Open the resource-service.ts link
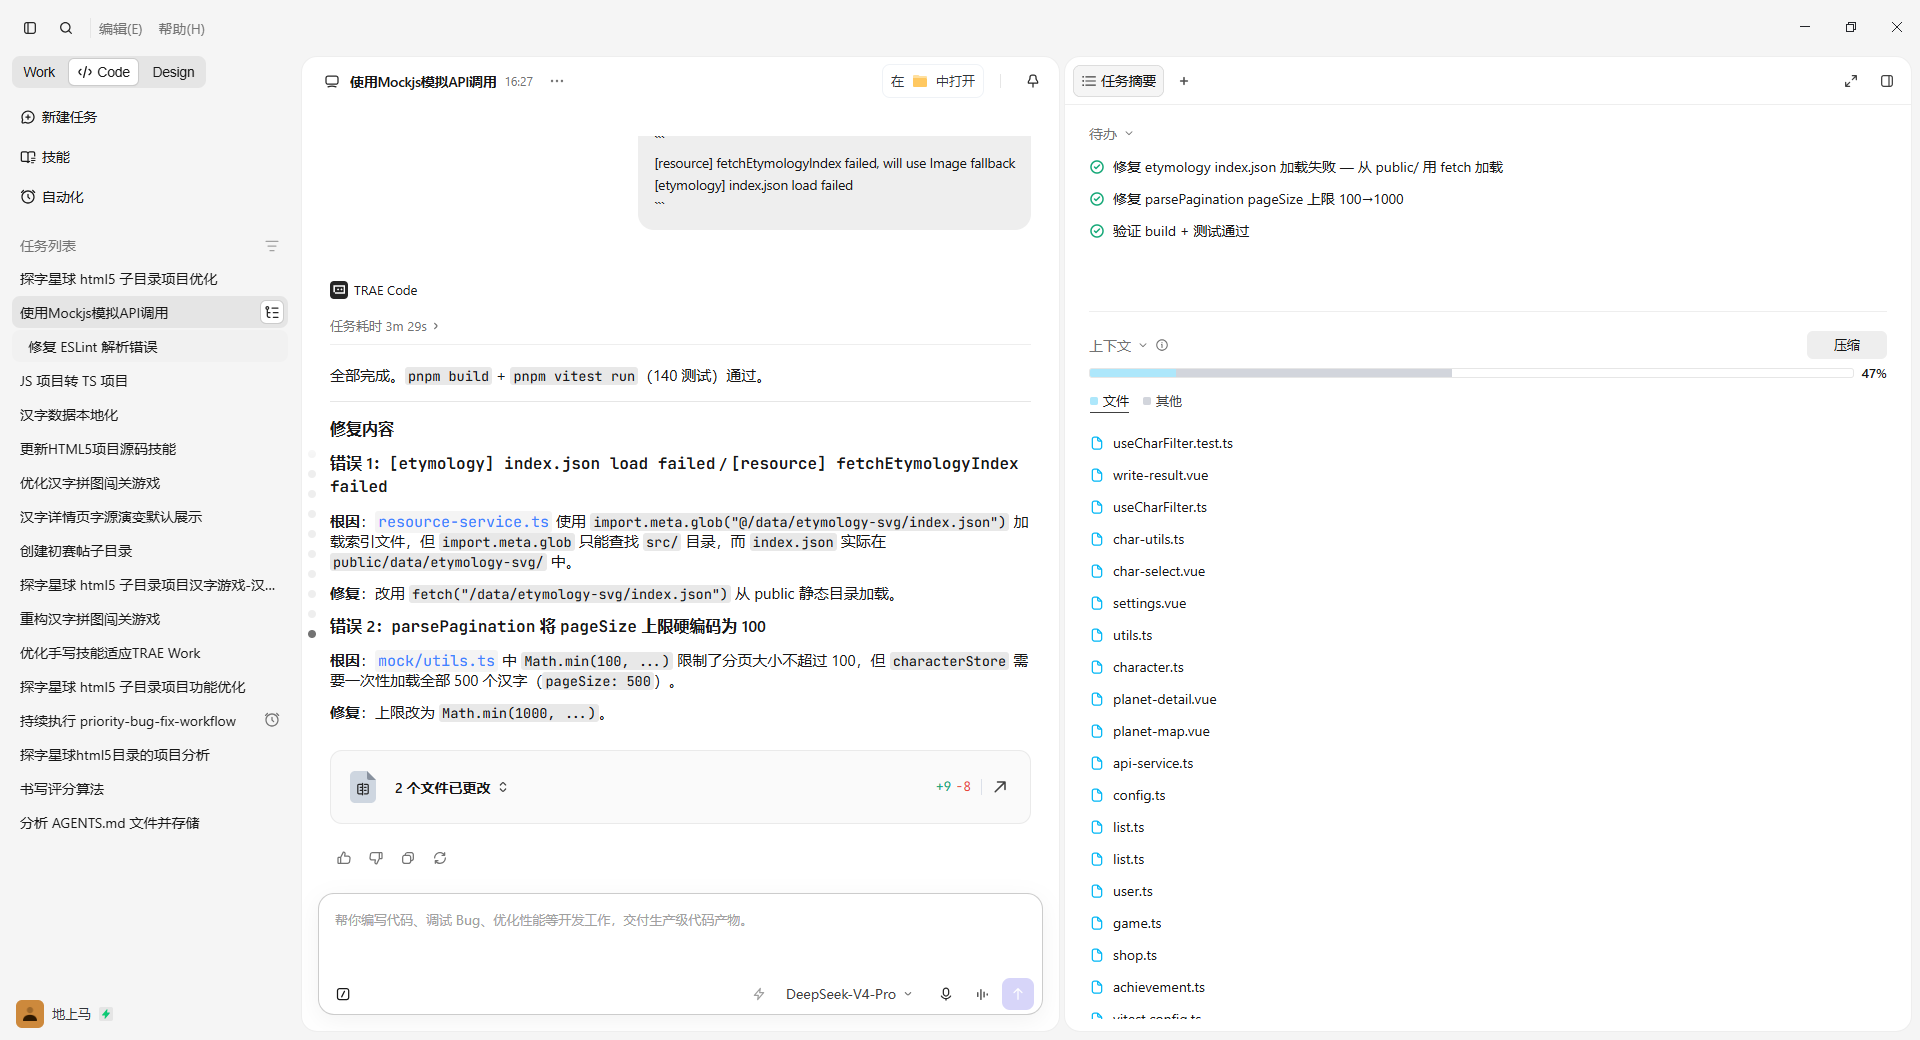The height and width of the screenshot is (1040, 1920). [x=463, y=522]
